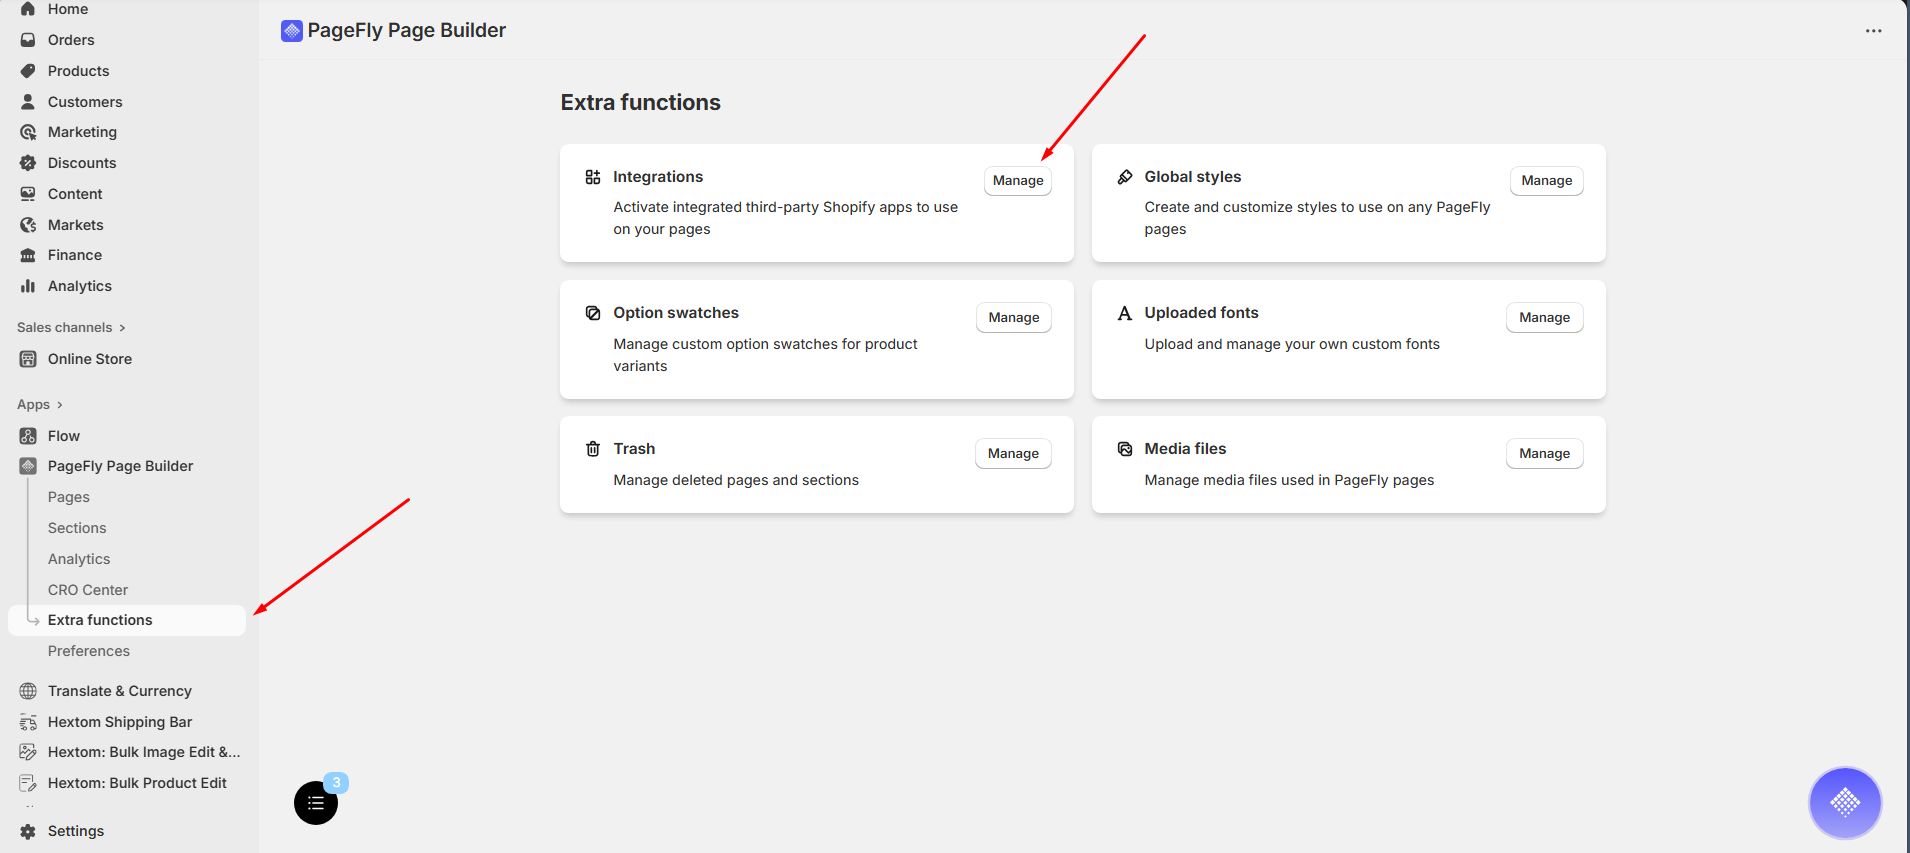The height and width of the screenshot is (853, 1910).
Task: Manage Uploaded fonts
Action: [1545, 317]
